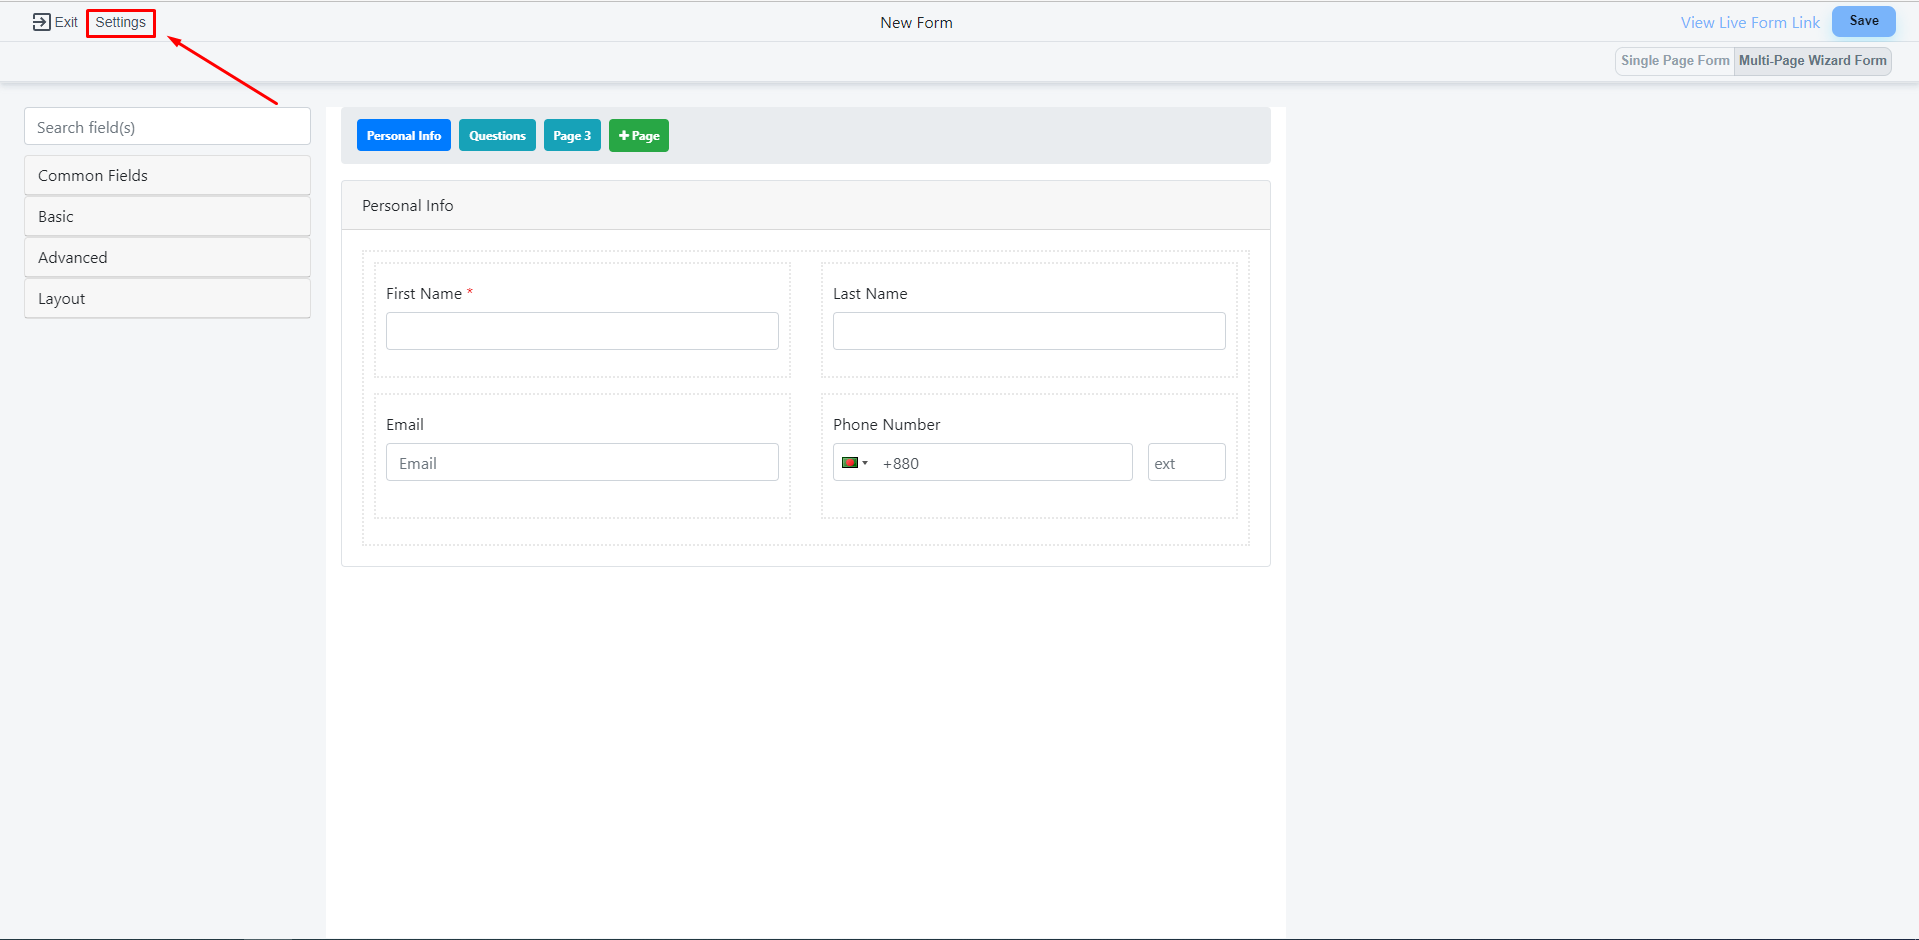Open View Live Form Link

click(1749, 22)
